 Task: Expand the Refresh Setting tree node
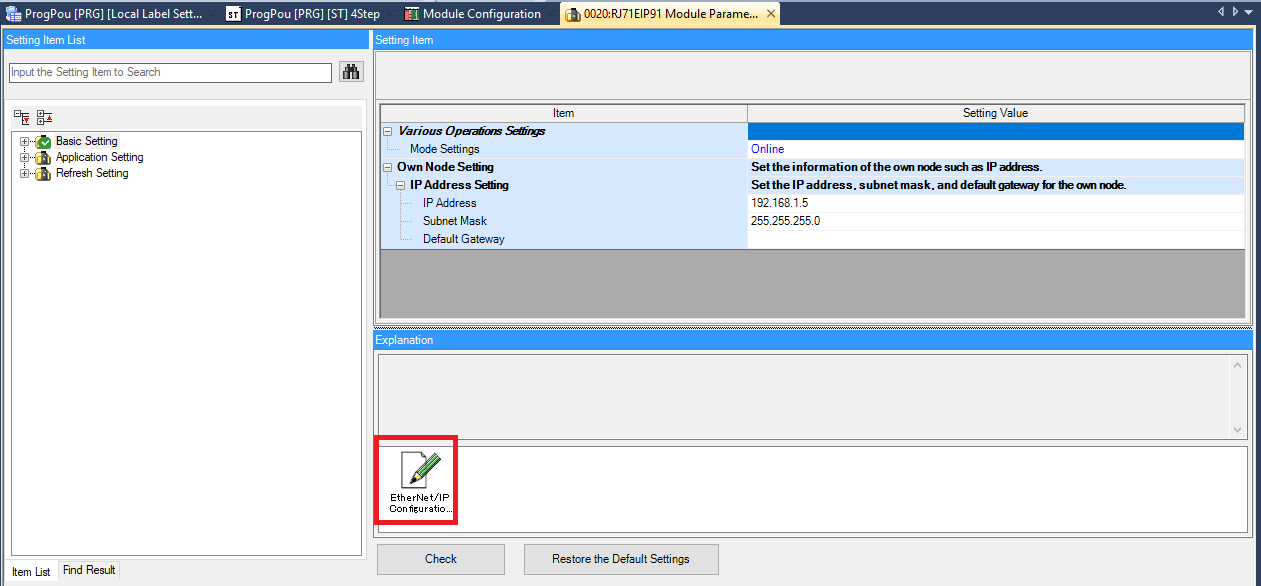[x=24, y=174]
